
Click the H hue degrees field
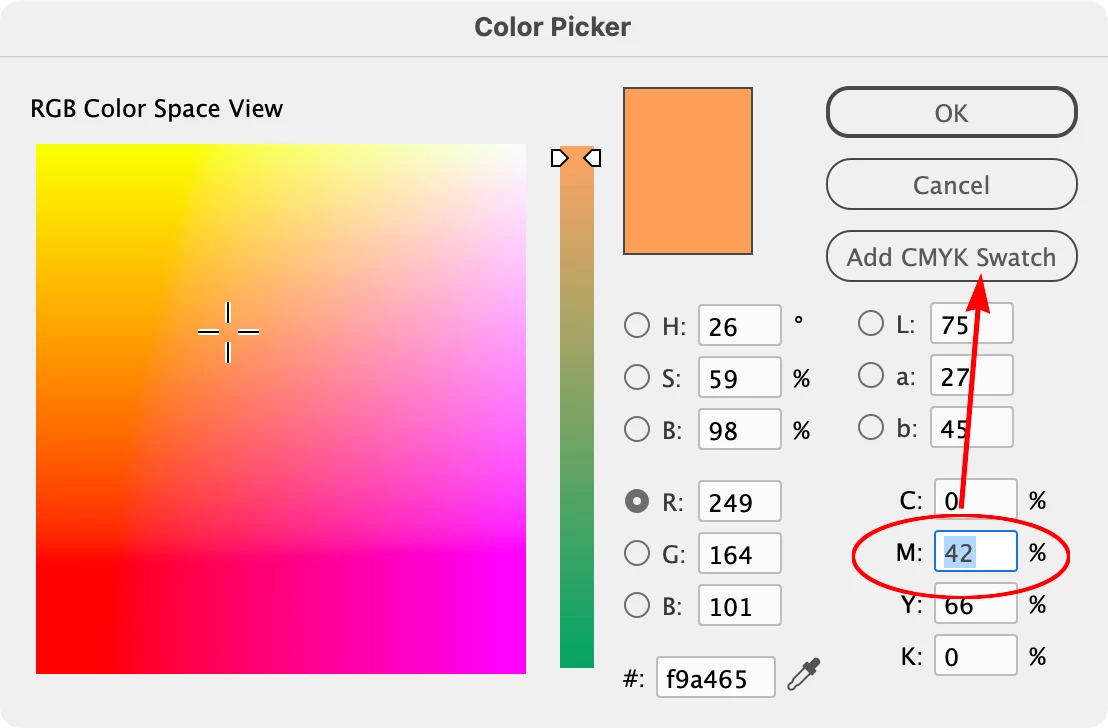coord(739,326)
